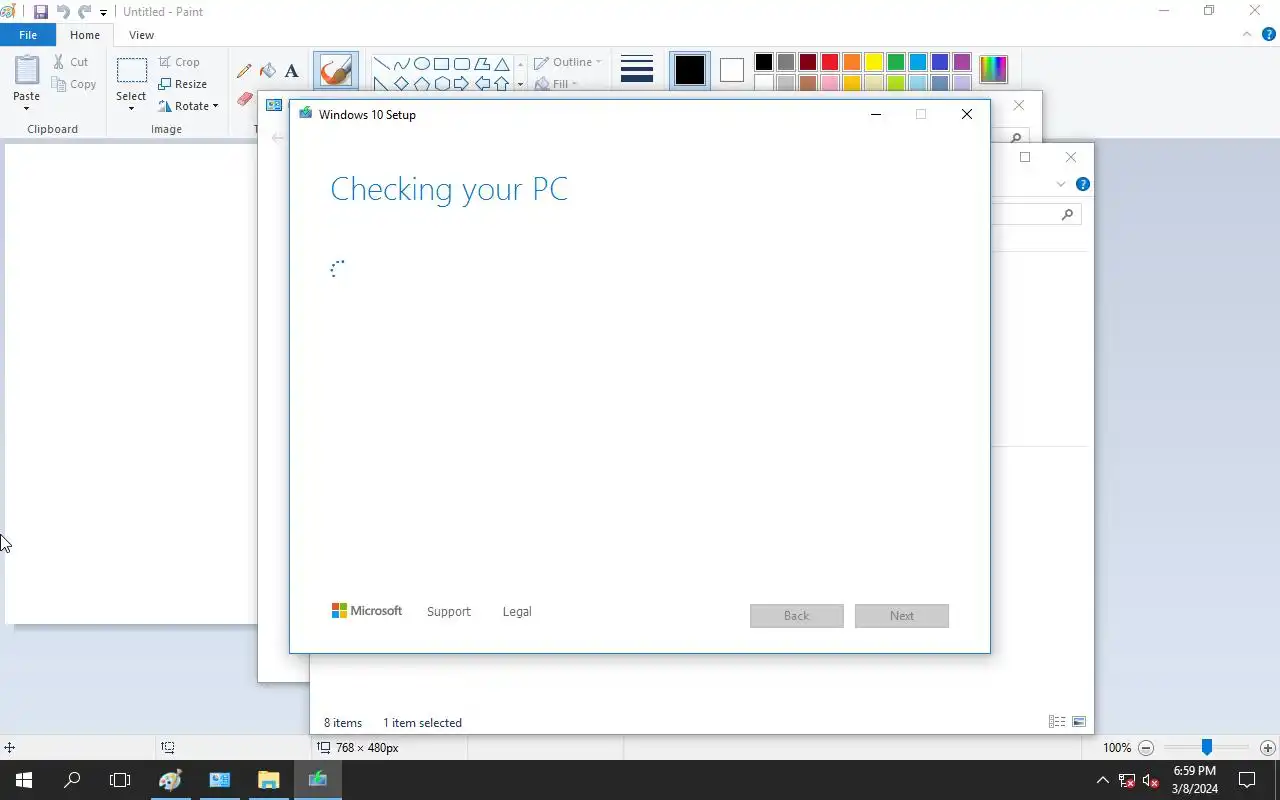The image size is (1280, 800).
Task: Select Color 1 black swatch
Action: [689, 70]
